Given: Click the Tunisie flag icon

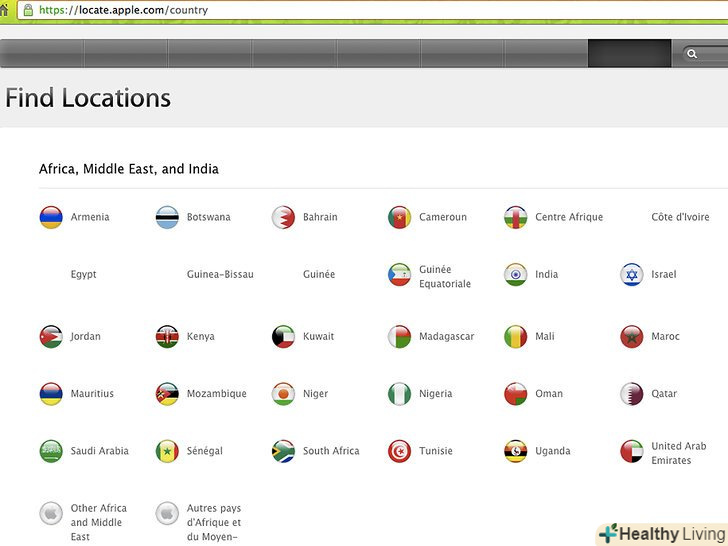Looking at the screenshot, I should (399, 451).
